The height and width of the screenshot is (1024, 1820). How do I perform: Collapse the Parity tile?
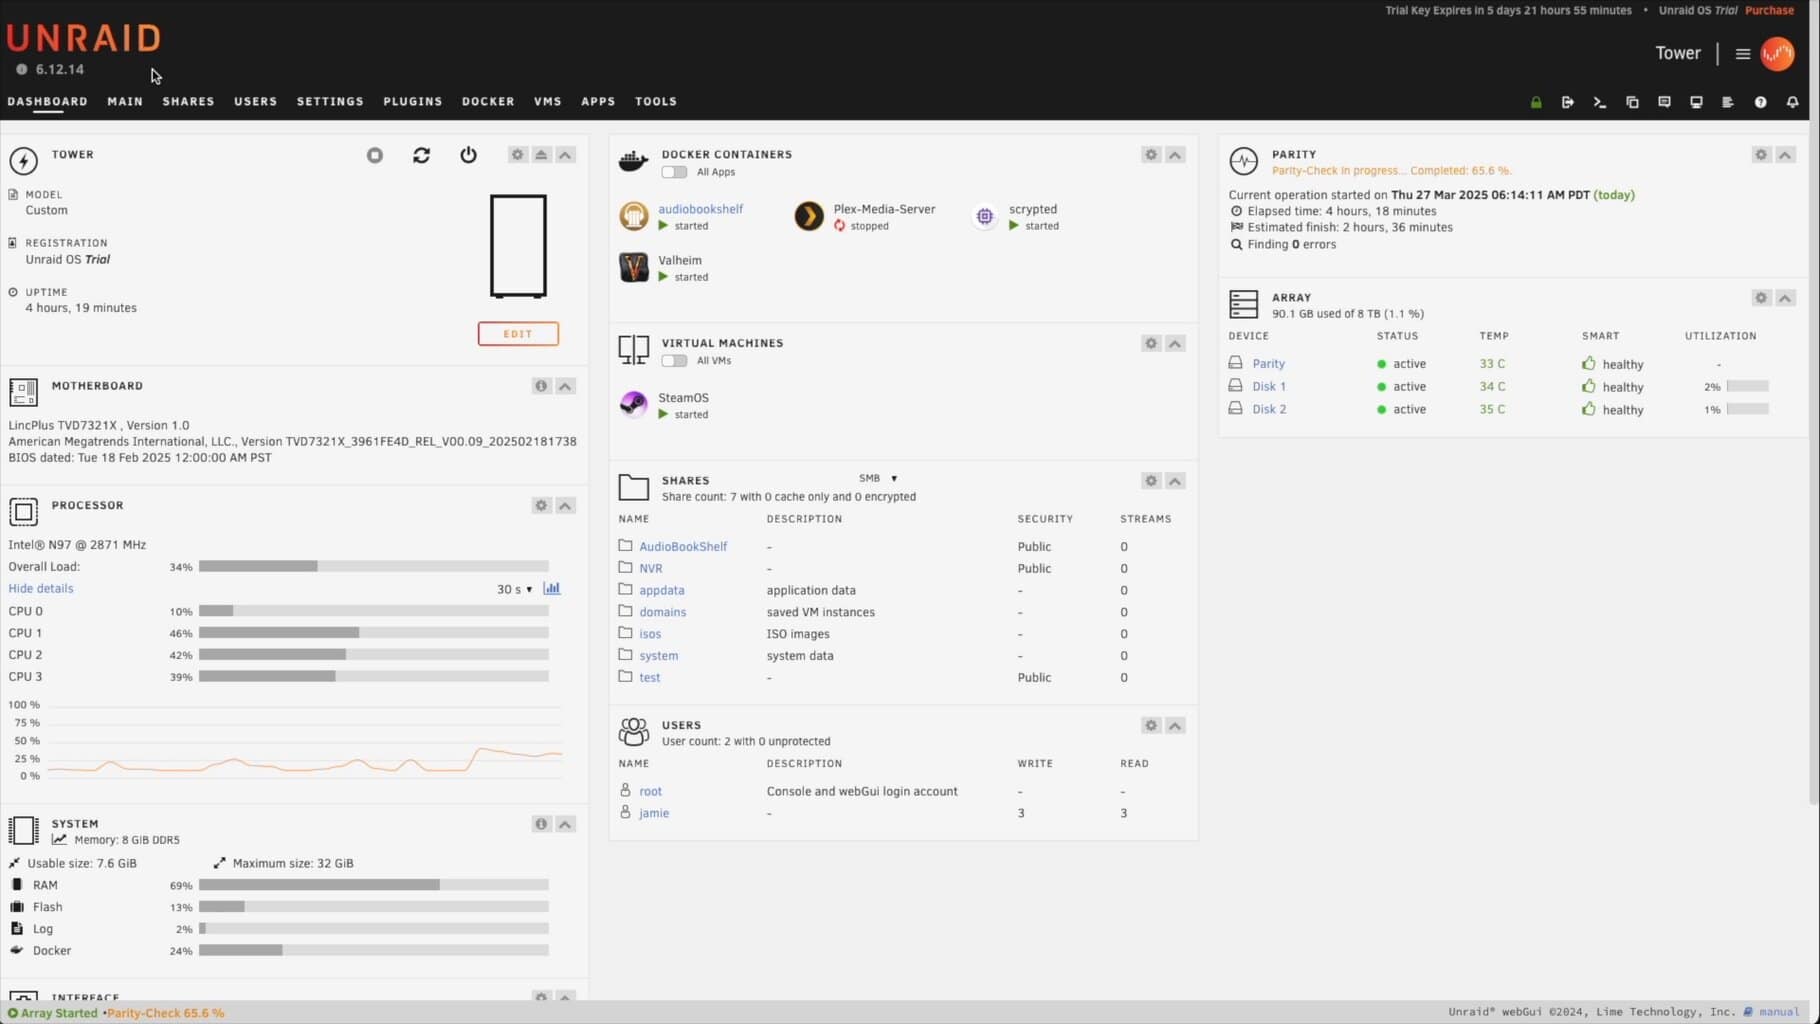pyautogui.click(x=1785, y=155)
